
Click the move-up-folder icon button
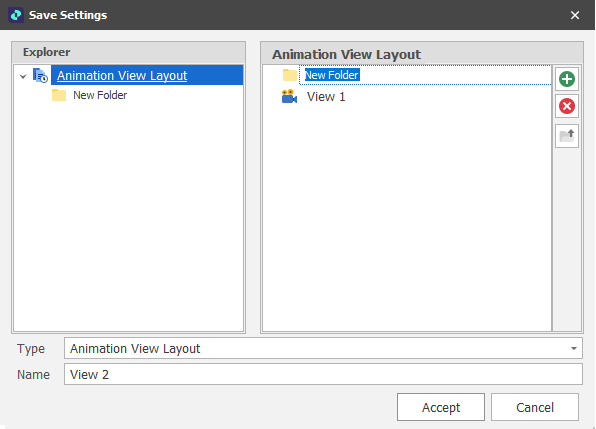[567, 136]
